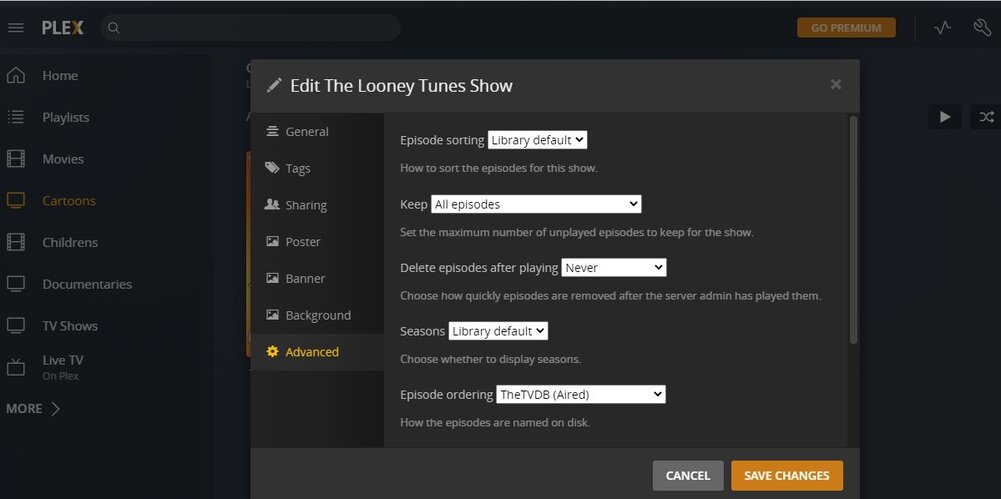Click the Advanced tab gear icon
Viewport: 1001px width, 499px height.
[273, 352]
